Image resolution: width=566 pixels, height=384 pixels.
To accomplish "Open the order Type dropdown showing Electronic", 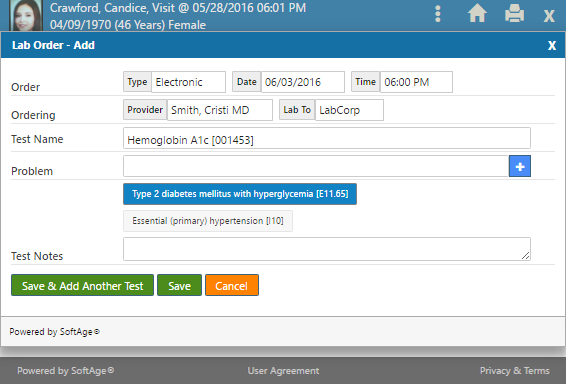I will (188, 82).
